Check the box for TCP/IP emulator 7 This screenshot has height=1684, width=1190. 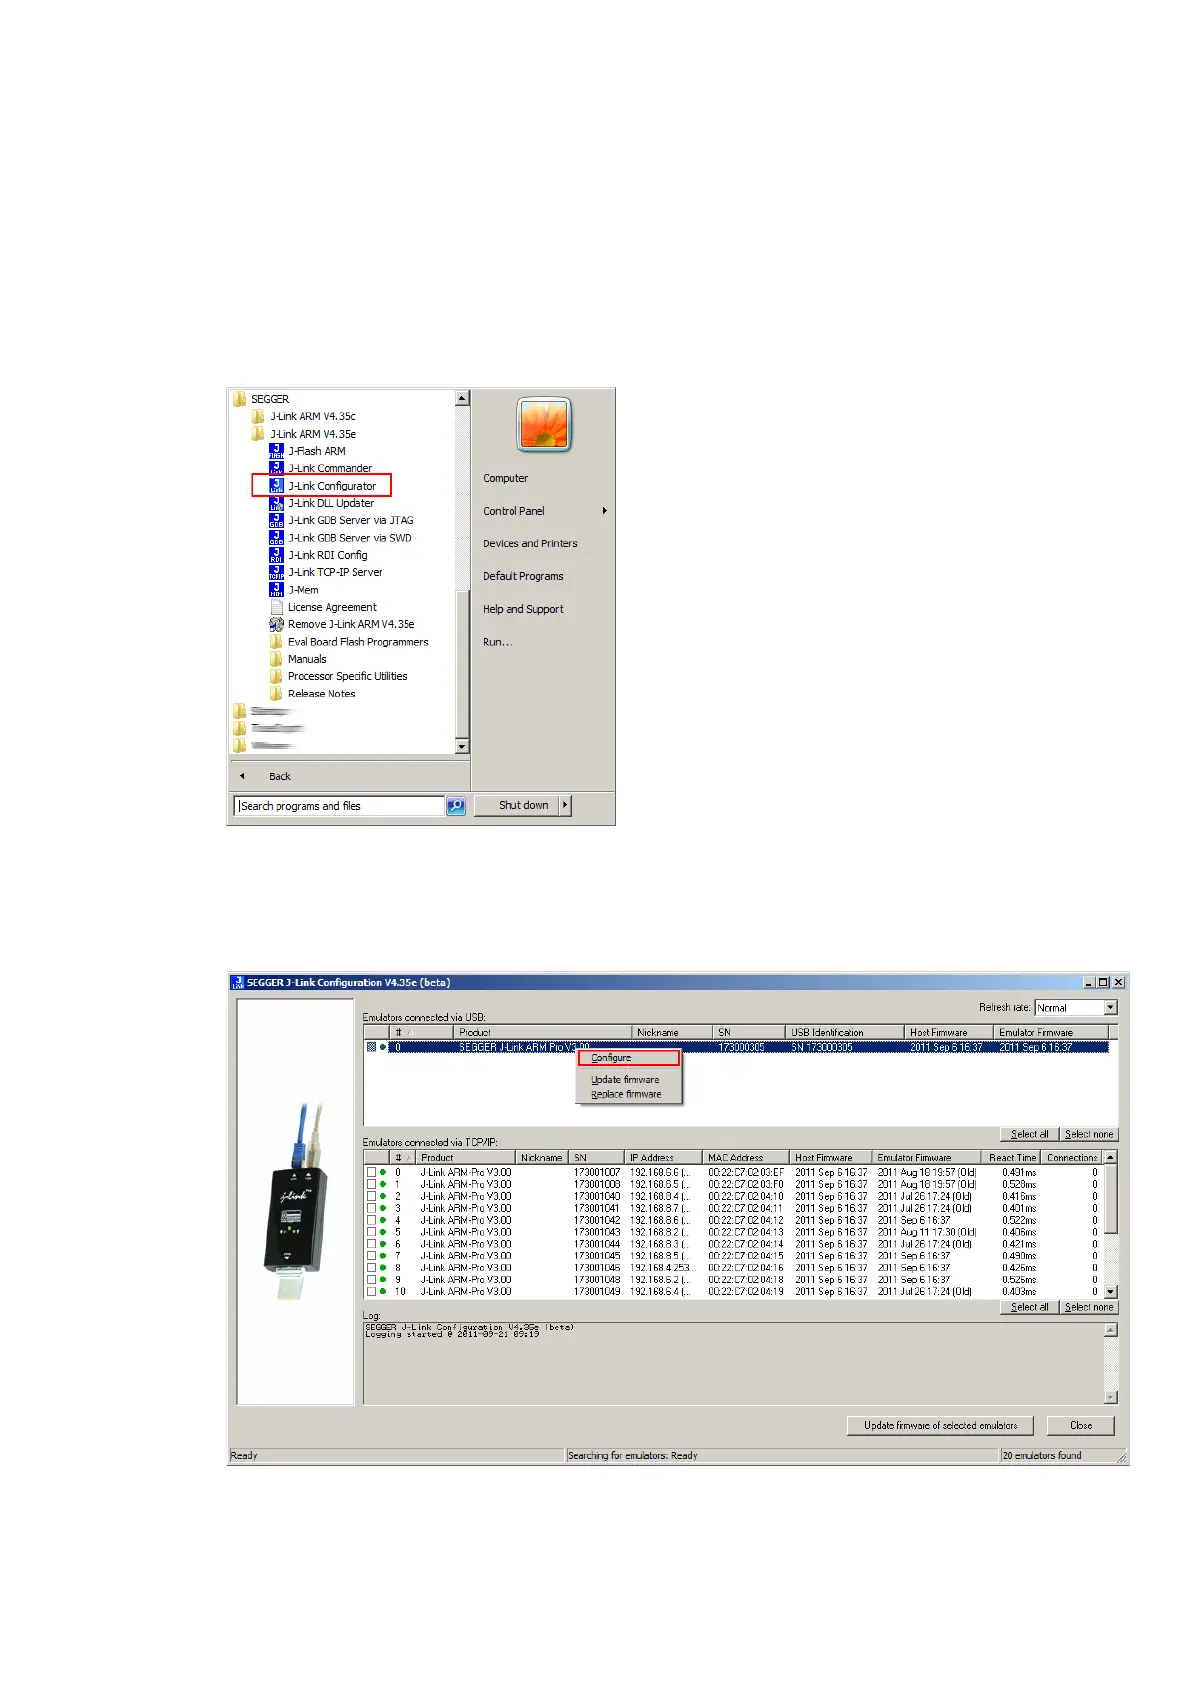point(371,1256)
